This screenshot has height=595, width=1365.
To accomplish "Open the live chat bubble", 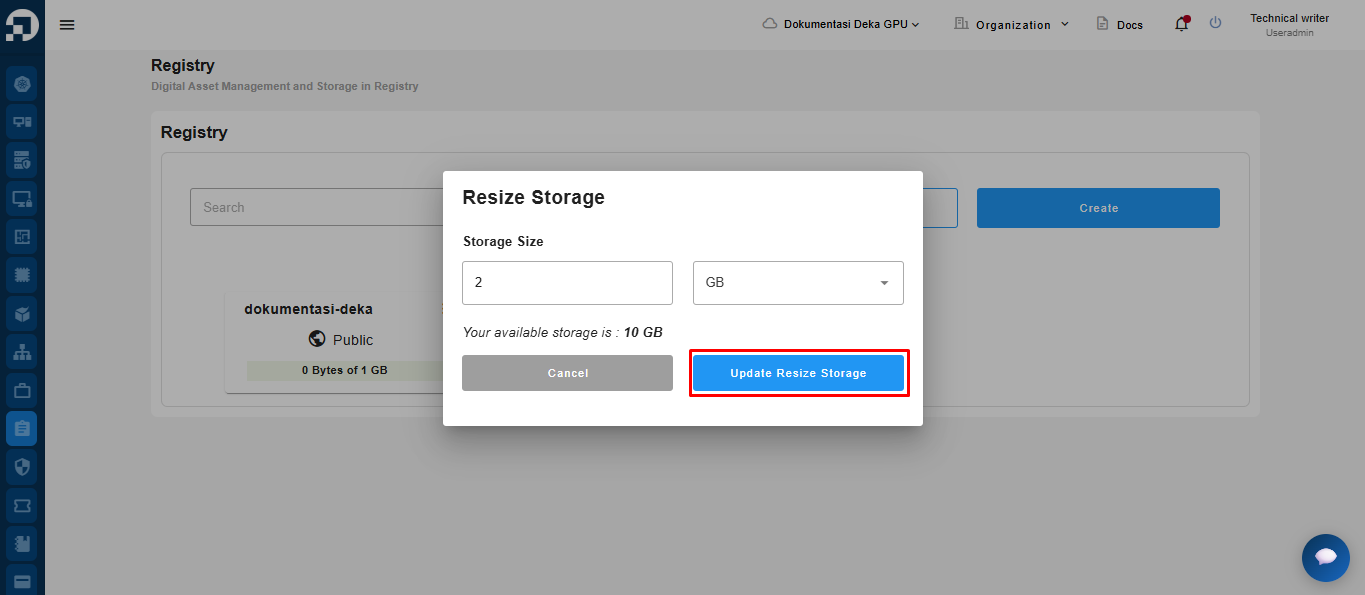I will [1325, 557].
